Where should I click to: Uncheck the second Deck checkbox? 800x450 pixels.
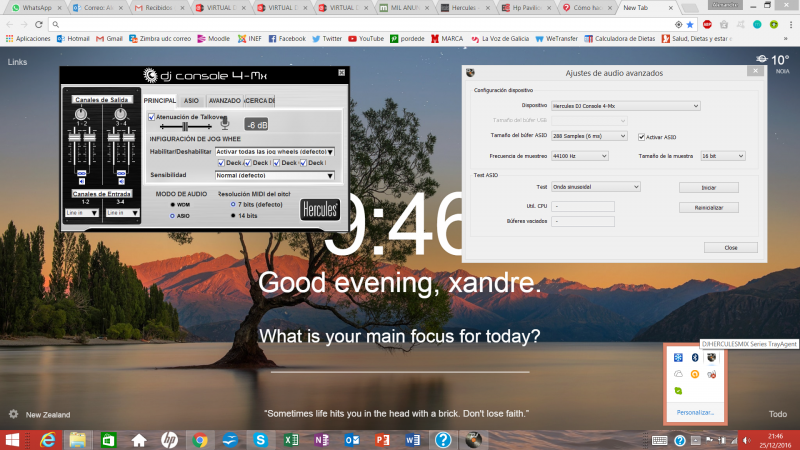pos(247,163)
